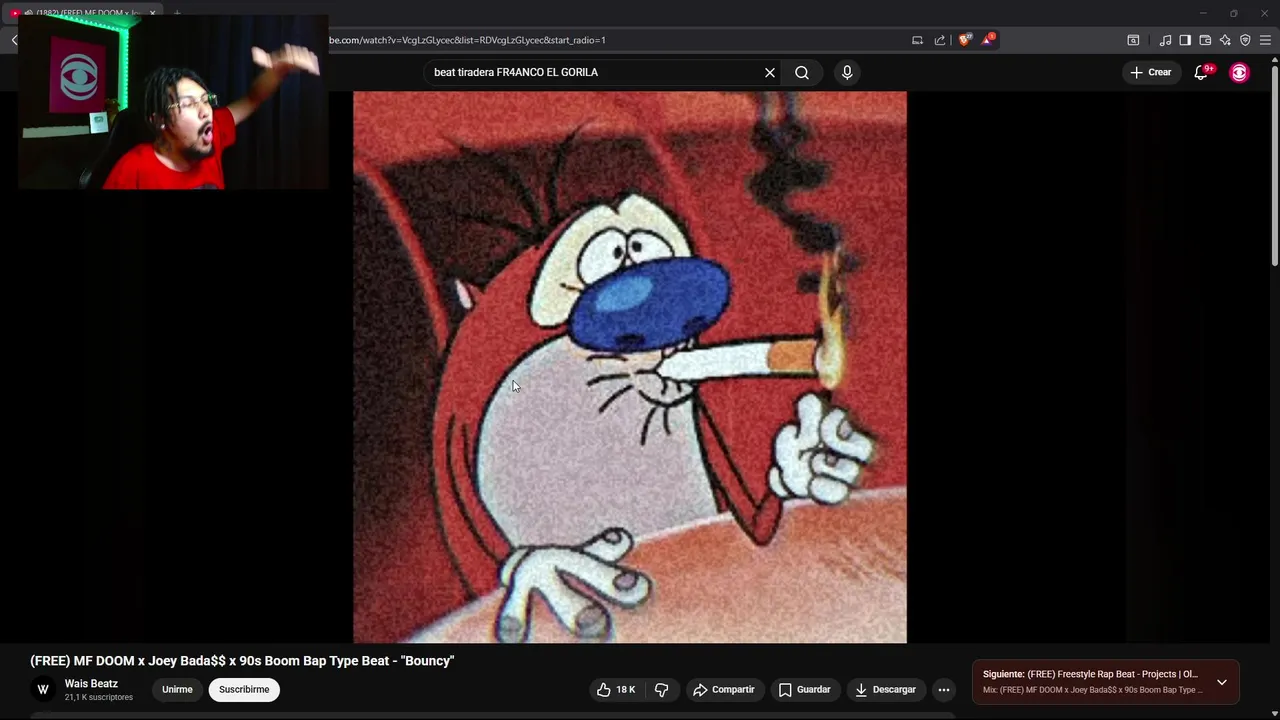Click the search magnifier button
This screenshot has height=720, width=1280.
[x=802, y=72]
